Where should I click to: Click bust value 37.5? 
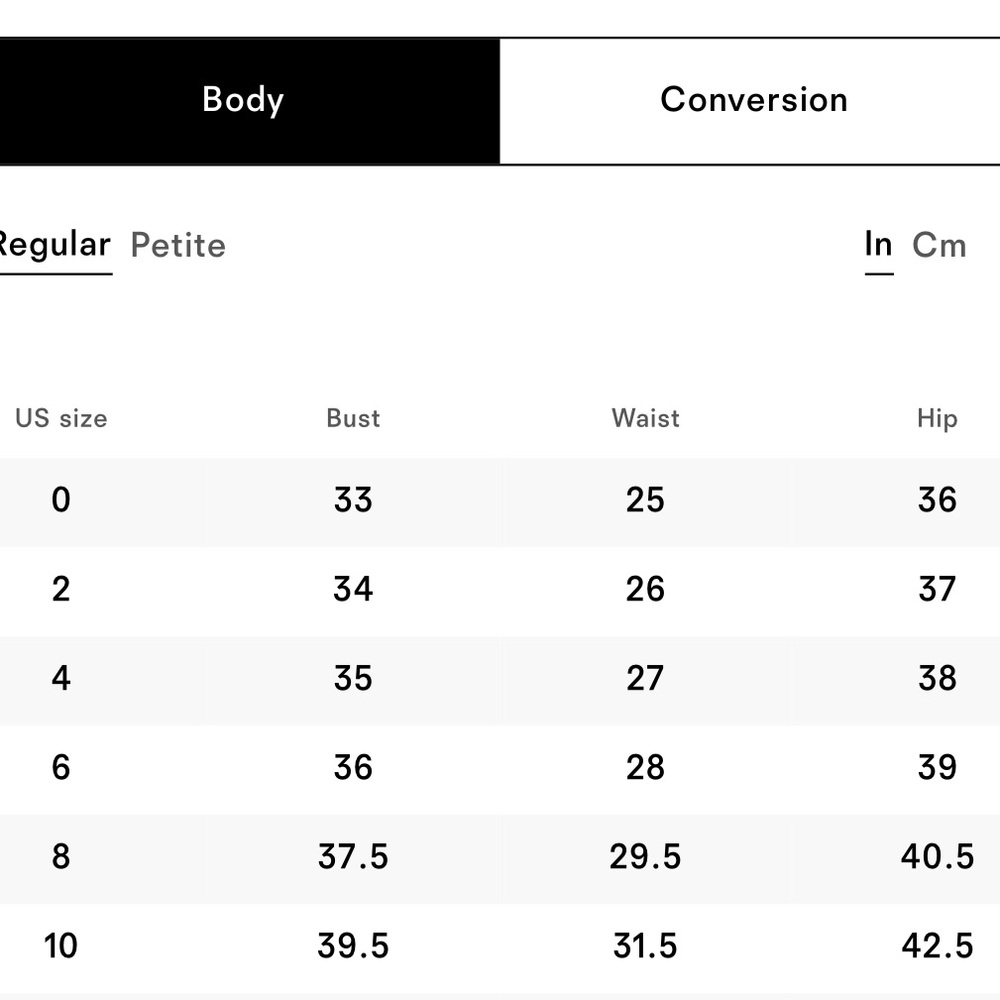click(353, 857)
